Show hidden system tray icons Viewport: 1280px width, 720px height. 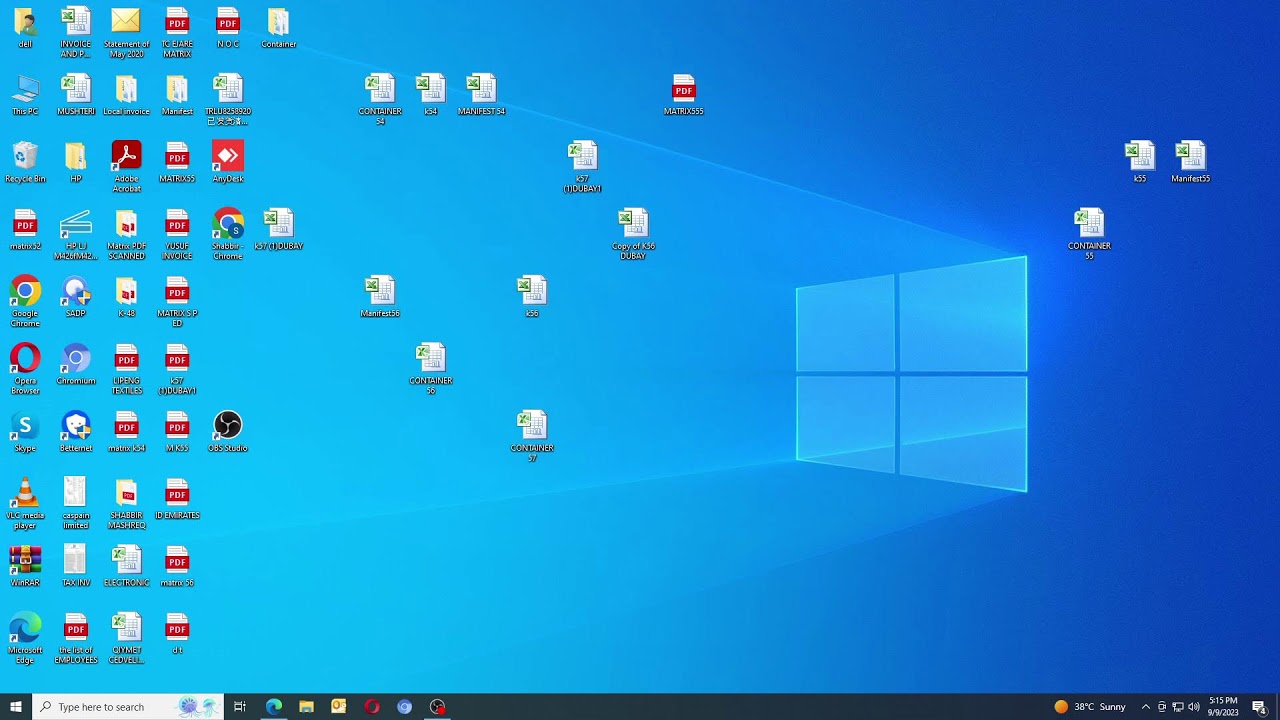pos(1146,707)
